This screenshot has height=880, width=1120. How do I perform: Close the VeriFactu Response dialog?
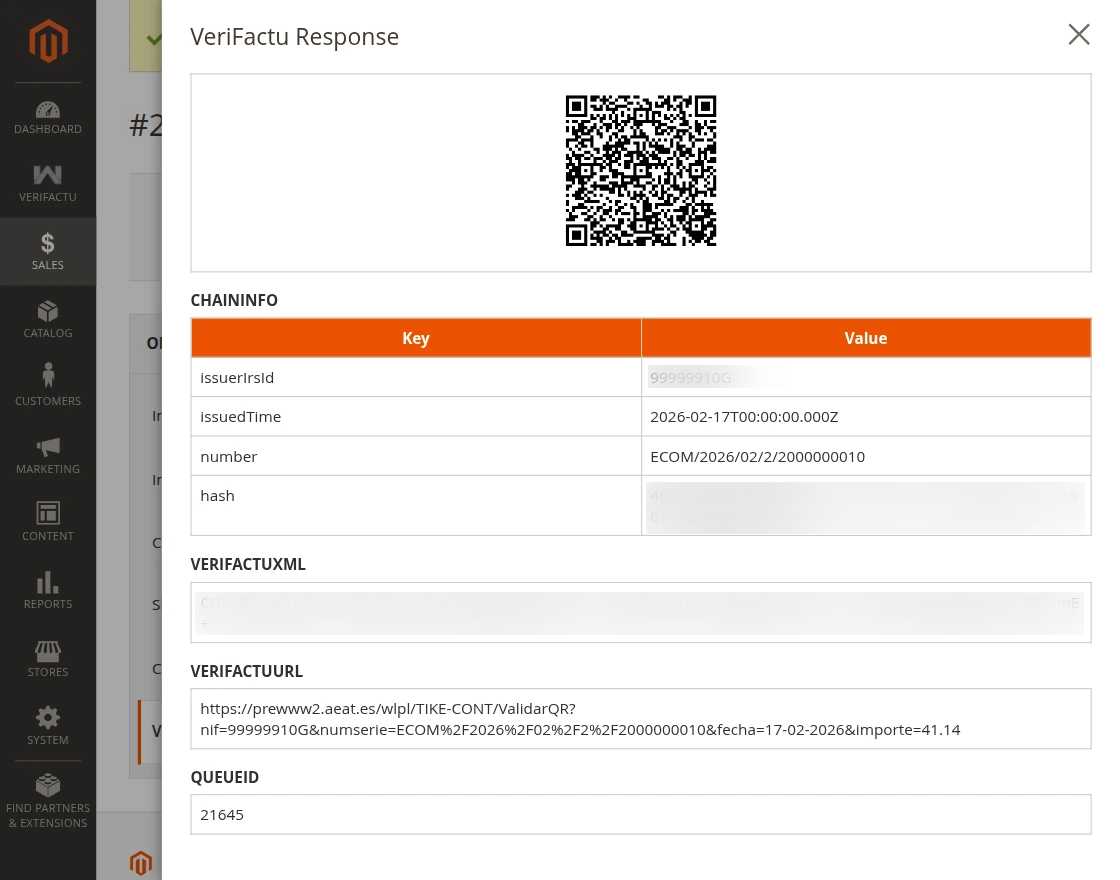pyautogui.click(x=1078, y=34)
